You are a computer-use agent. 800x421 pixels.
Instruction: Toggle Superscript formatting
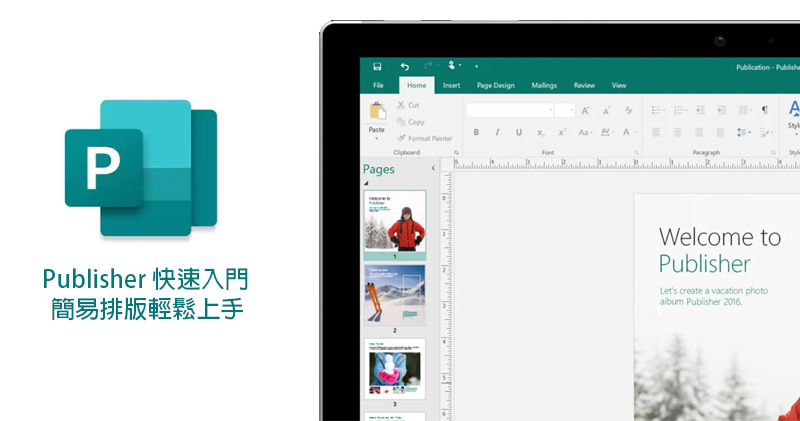click(x=562, y=132)
